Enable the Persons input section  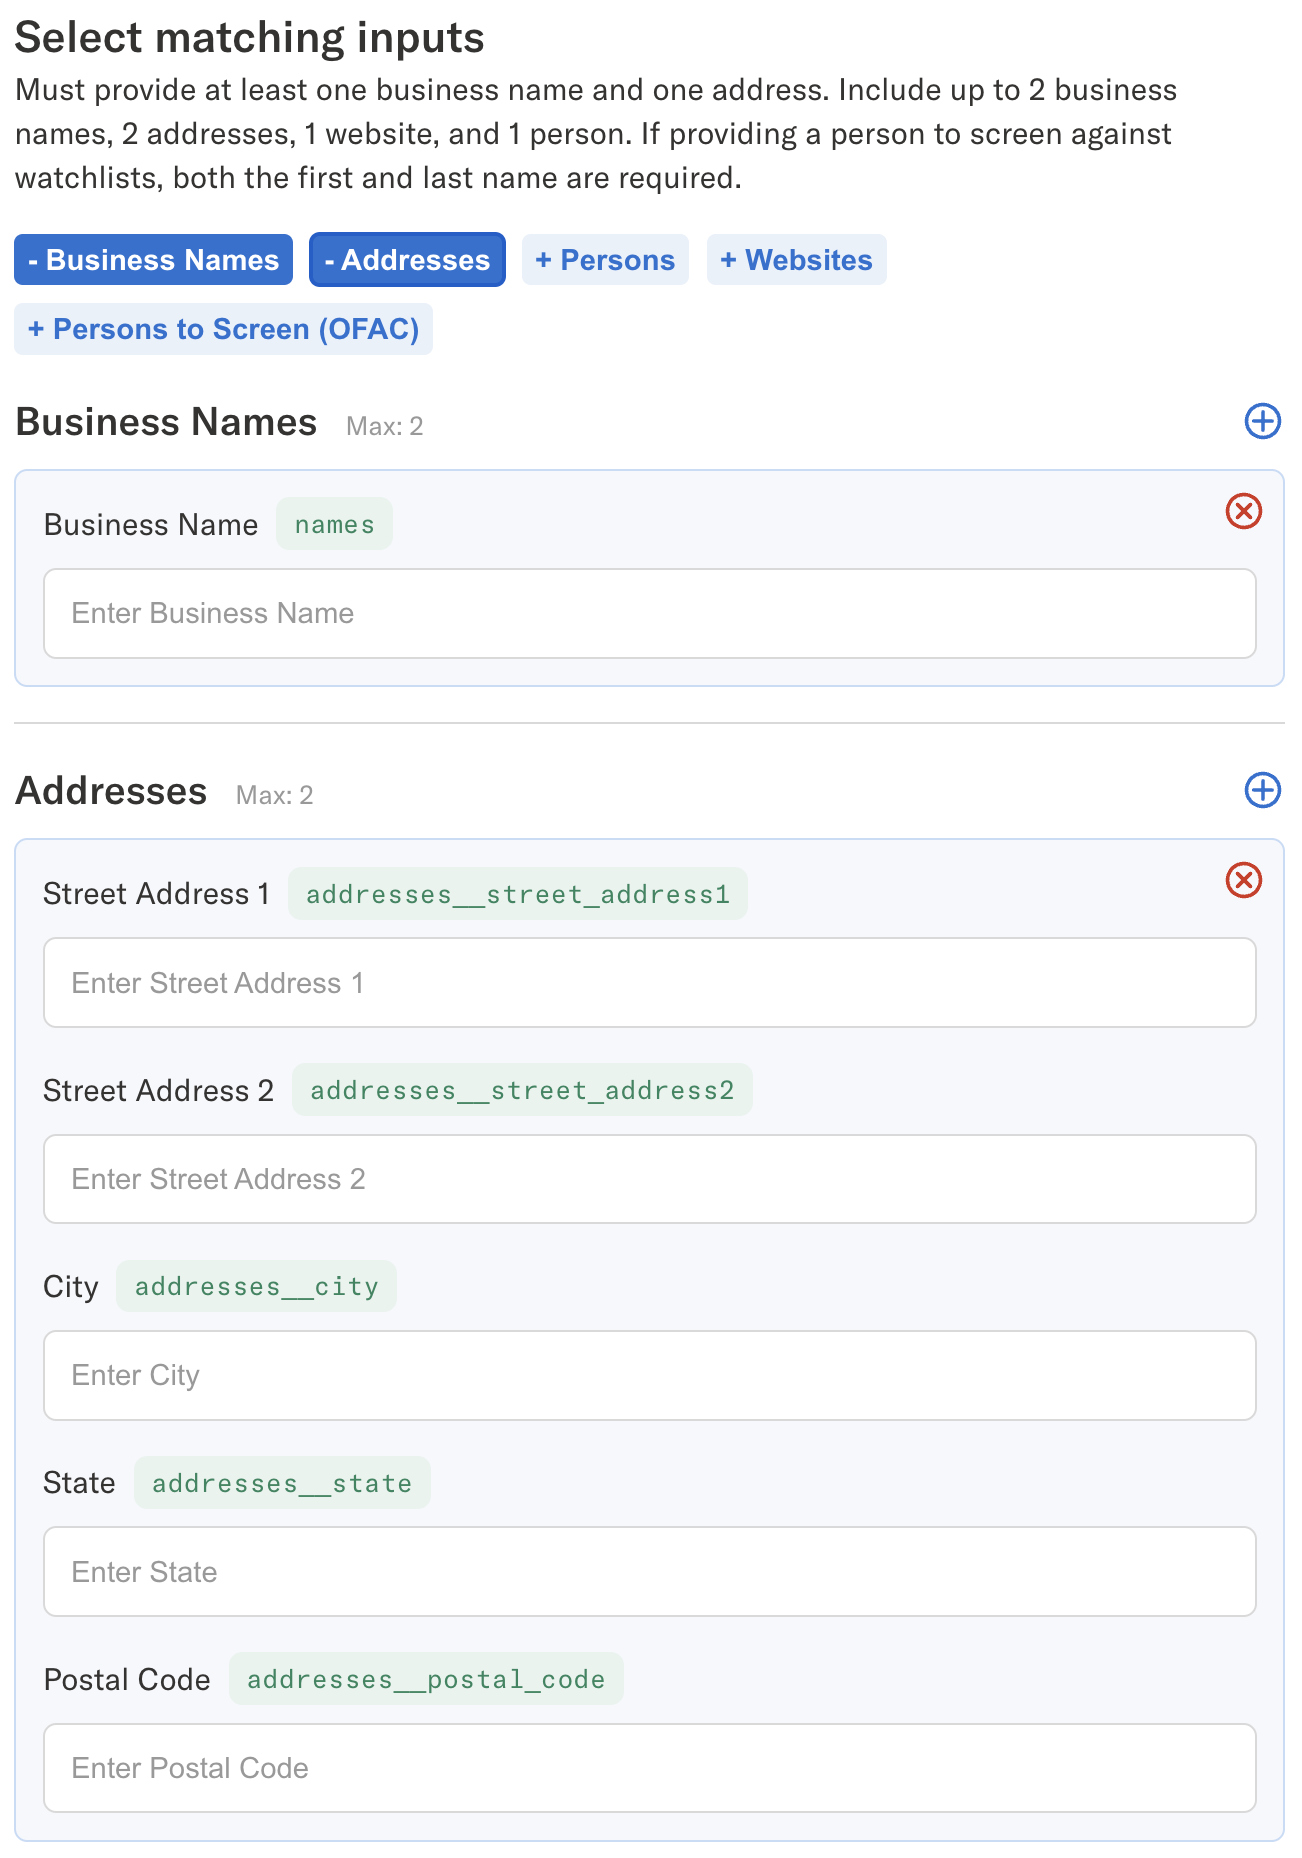(x=605, y=260)
